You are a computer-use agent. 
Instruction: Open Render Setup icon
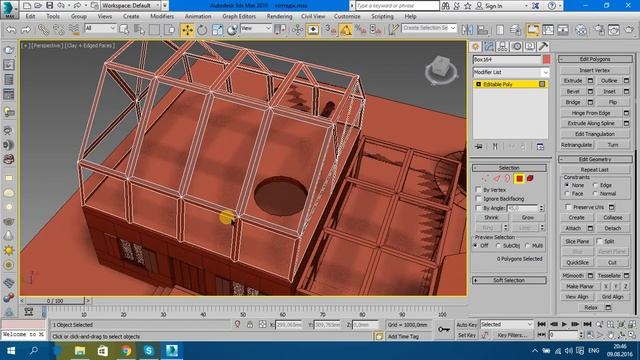(600, 29)
